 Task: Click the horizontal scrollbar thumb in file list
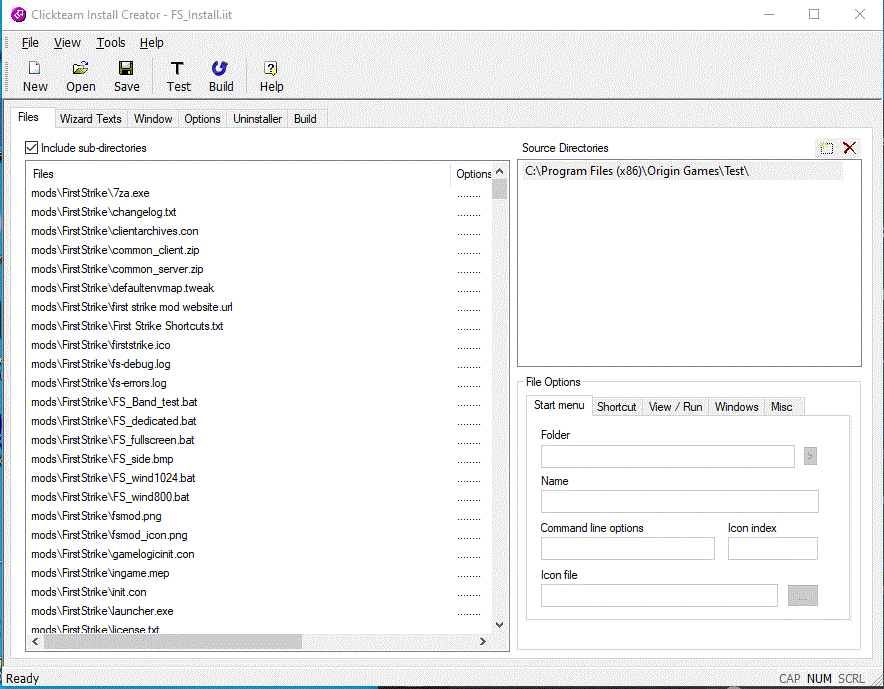pyautogui.click(x=173, y=642)
